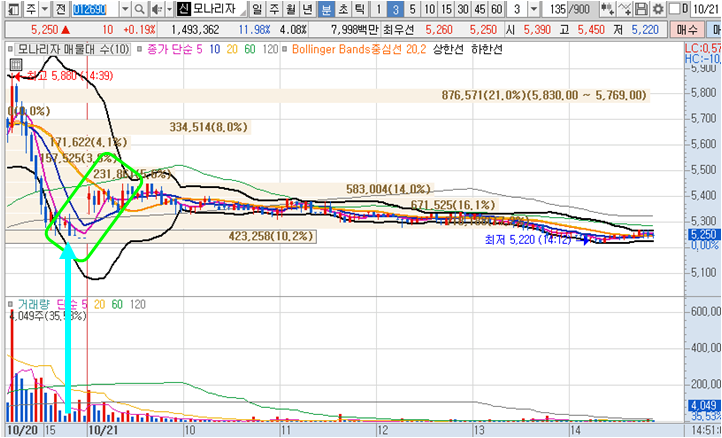Select the 년 (yearly) period tab
Viewport: 722px width, 438px height.
pos(308,9)
